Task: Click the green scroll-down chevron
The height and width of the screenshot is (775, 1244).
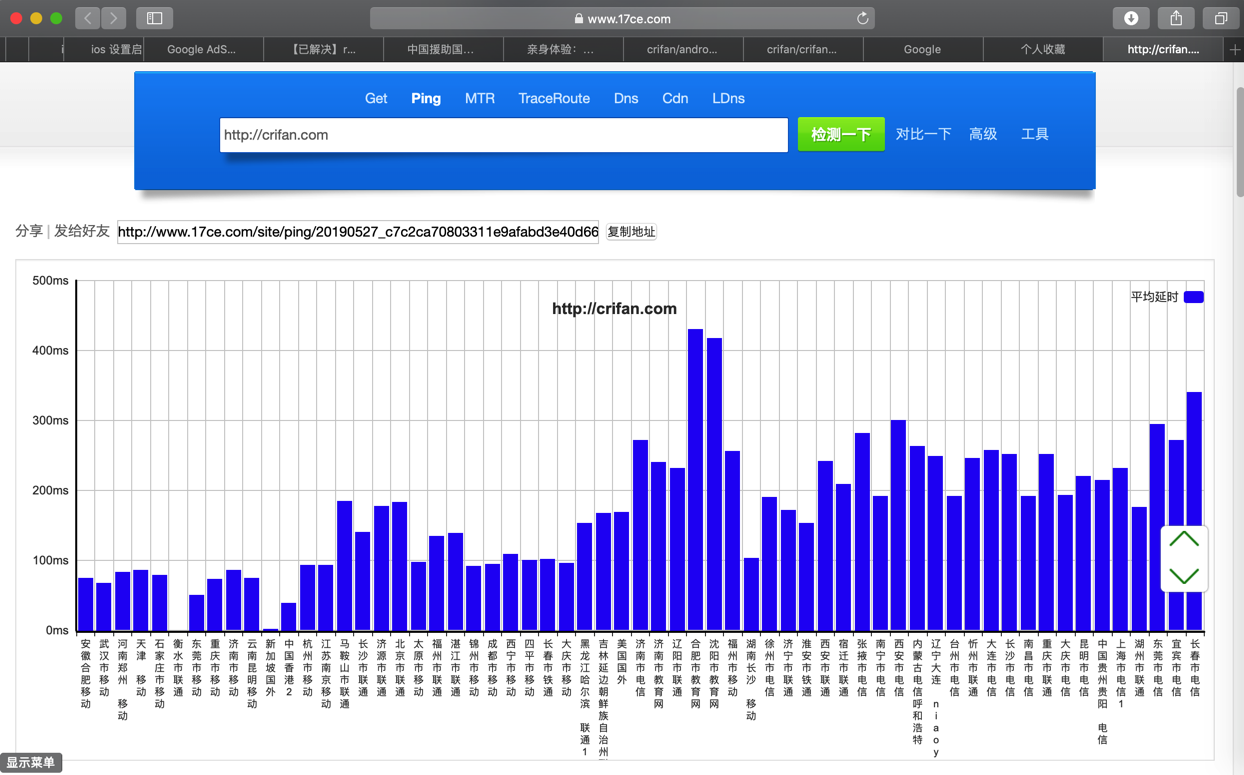Action: (x=1184, y=576)
